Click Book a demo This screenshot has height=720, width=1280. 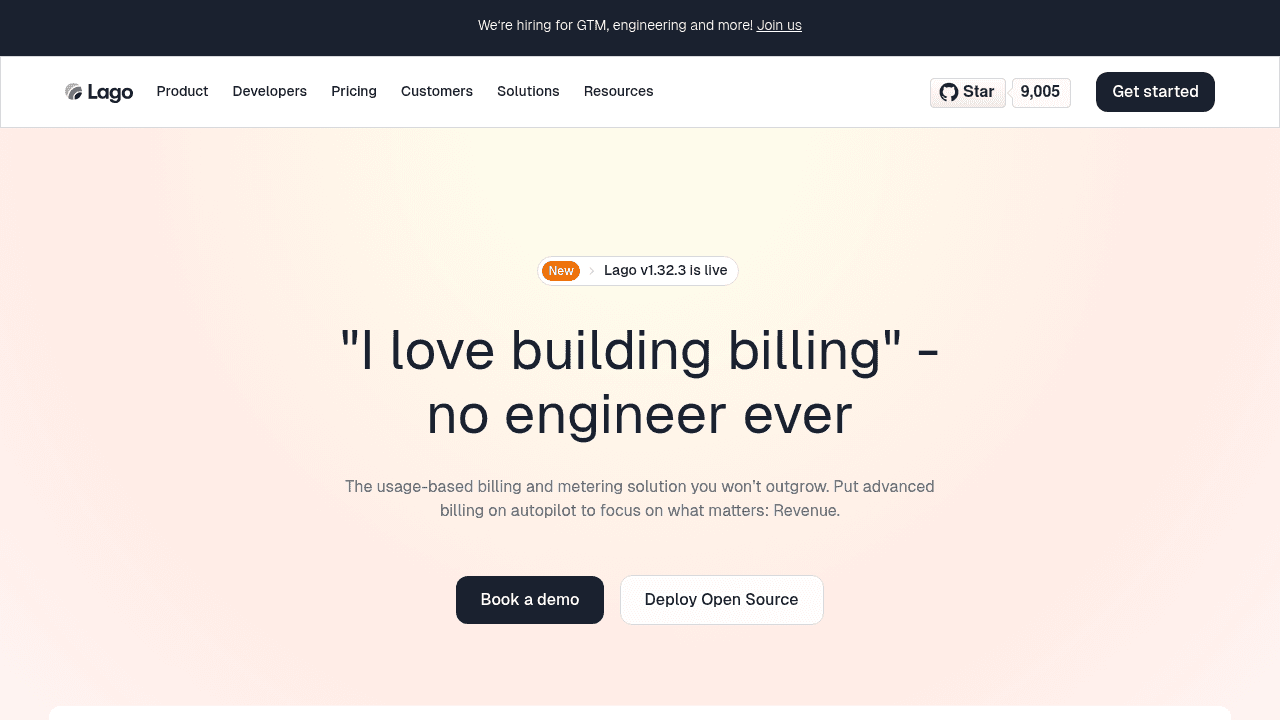(530, 600)
